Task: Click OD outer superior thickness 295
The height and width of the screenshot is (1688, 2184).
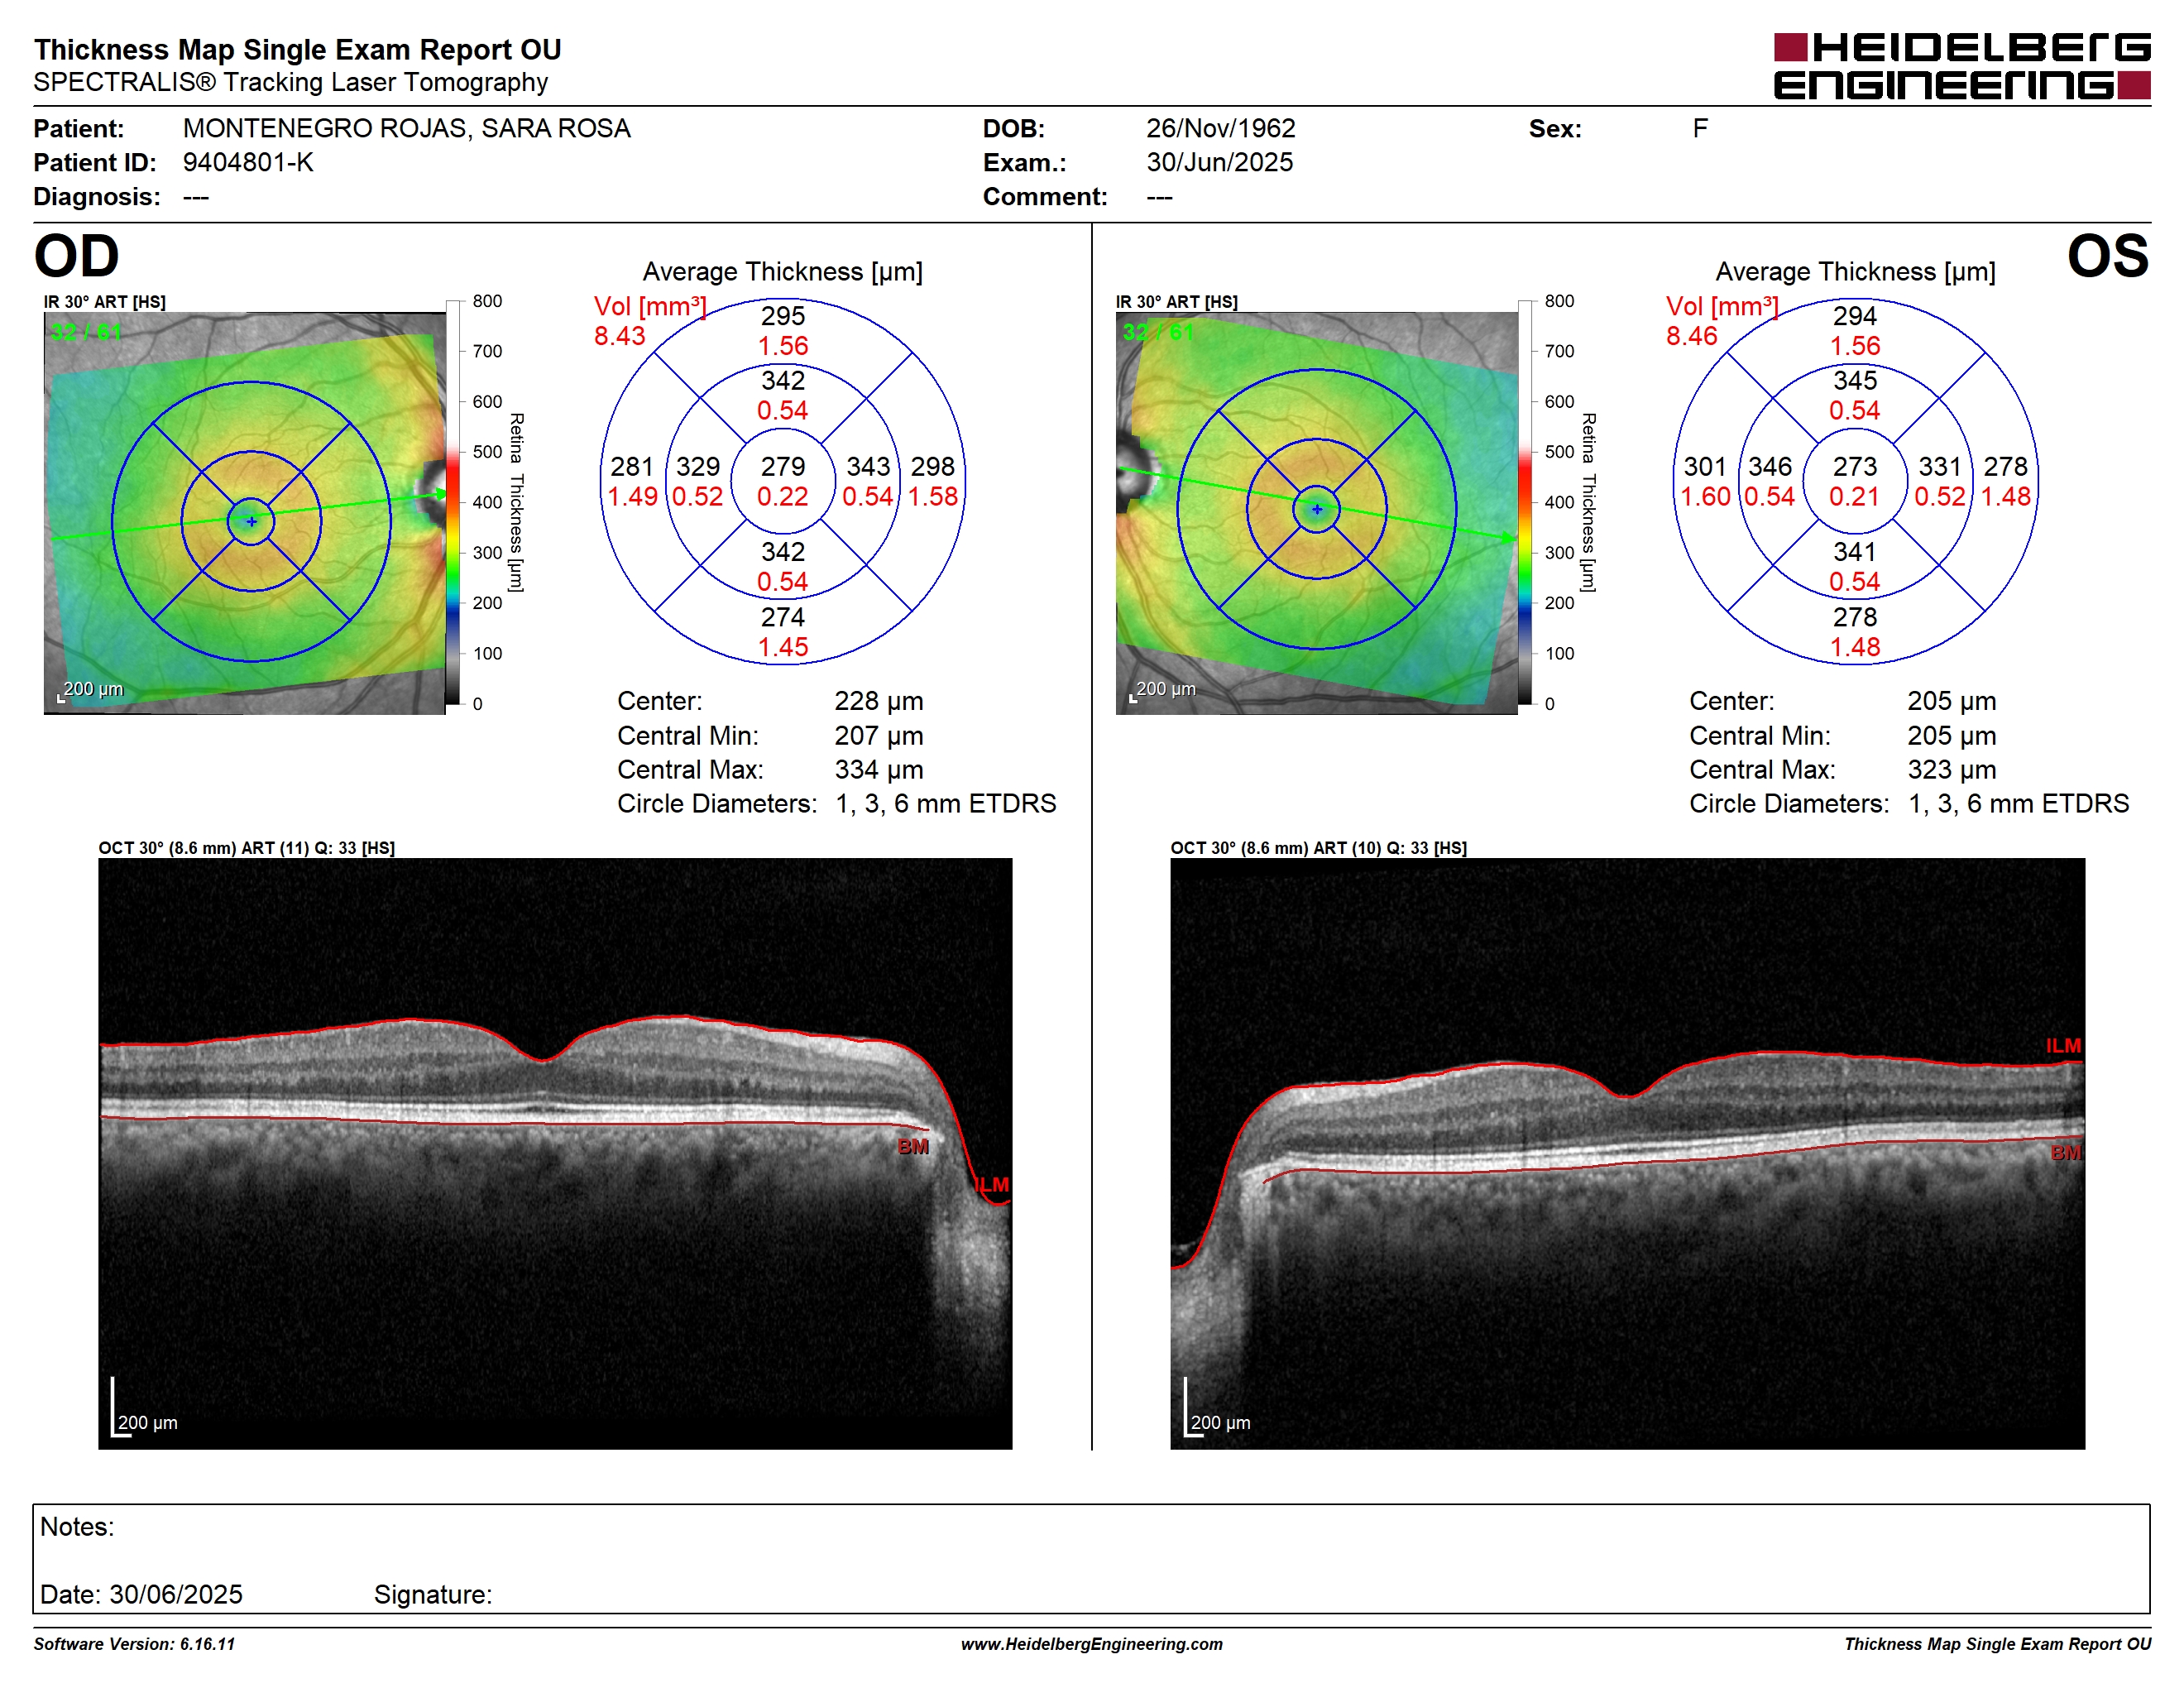Action: pyautogui.click(x=783, y=317)
